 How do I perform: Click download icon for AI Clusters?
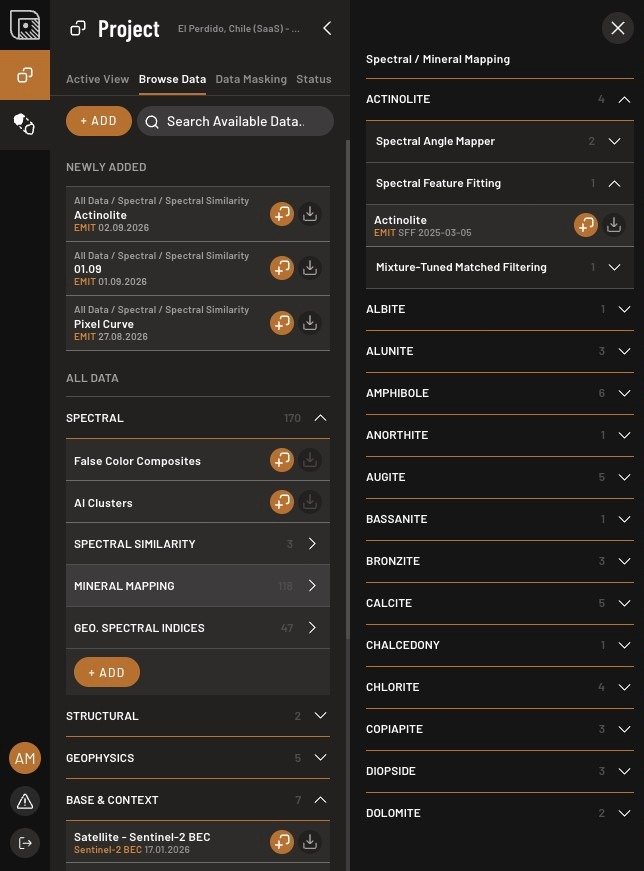tap(310, 502)
